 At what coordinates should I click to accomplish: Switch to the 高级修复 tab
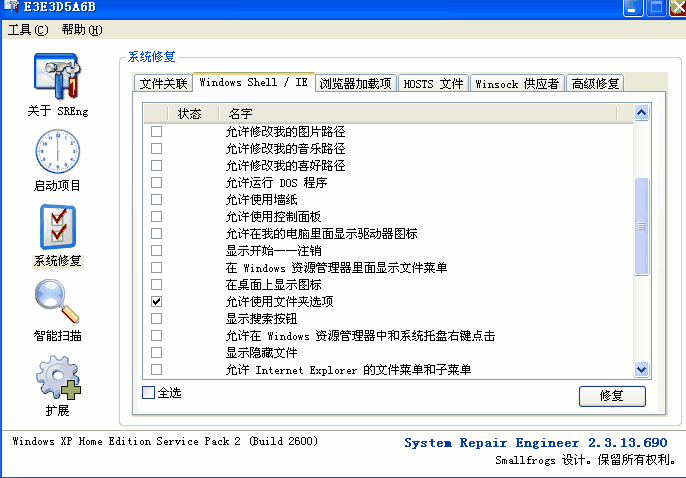coord(595,83)
